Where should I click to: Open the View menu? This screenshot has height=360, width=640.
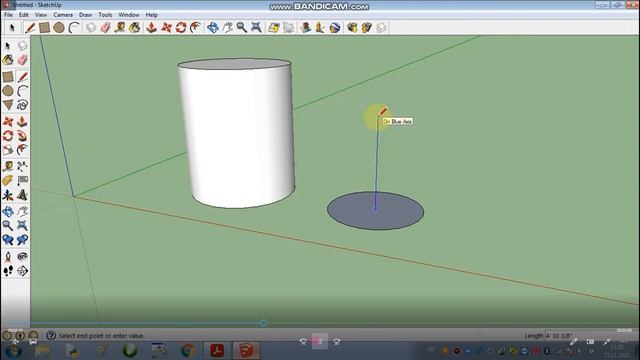[x=40, y=15]
